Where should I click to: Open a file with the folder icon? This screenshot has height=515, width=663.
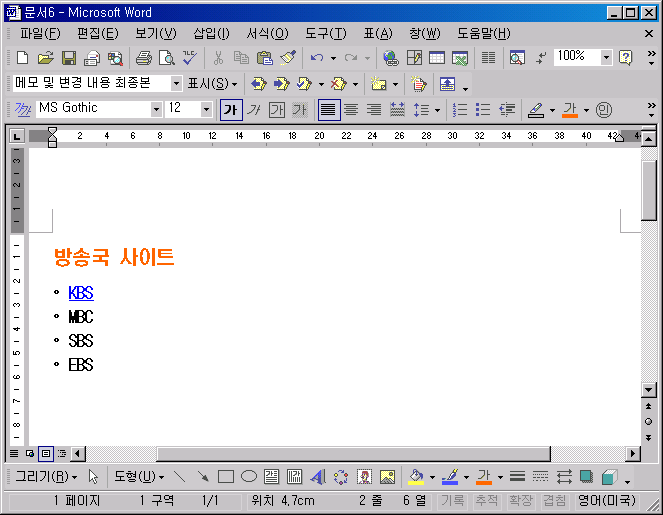[46, 58]
